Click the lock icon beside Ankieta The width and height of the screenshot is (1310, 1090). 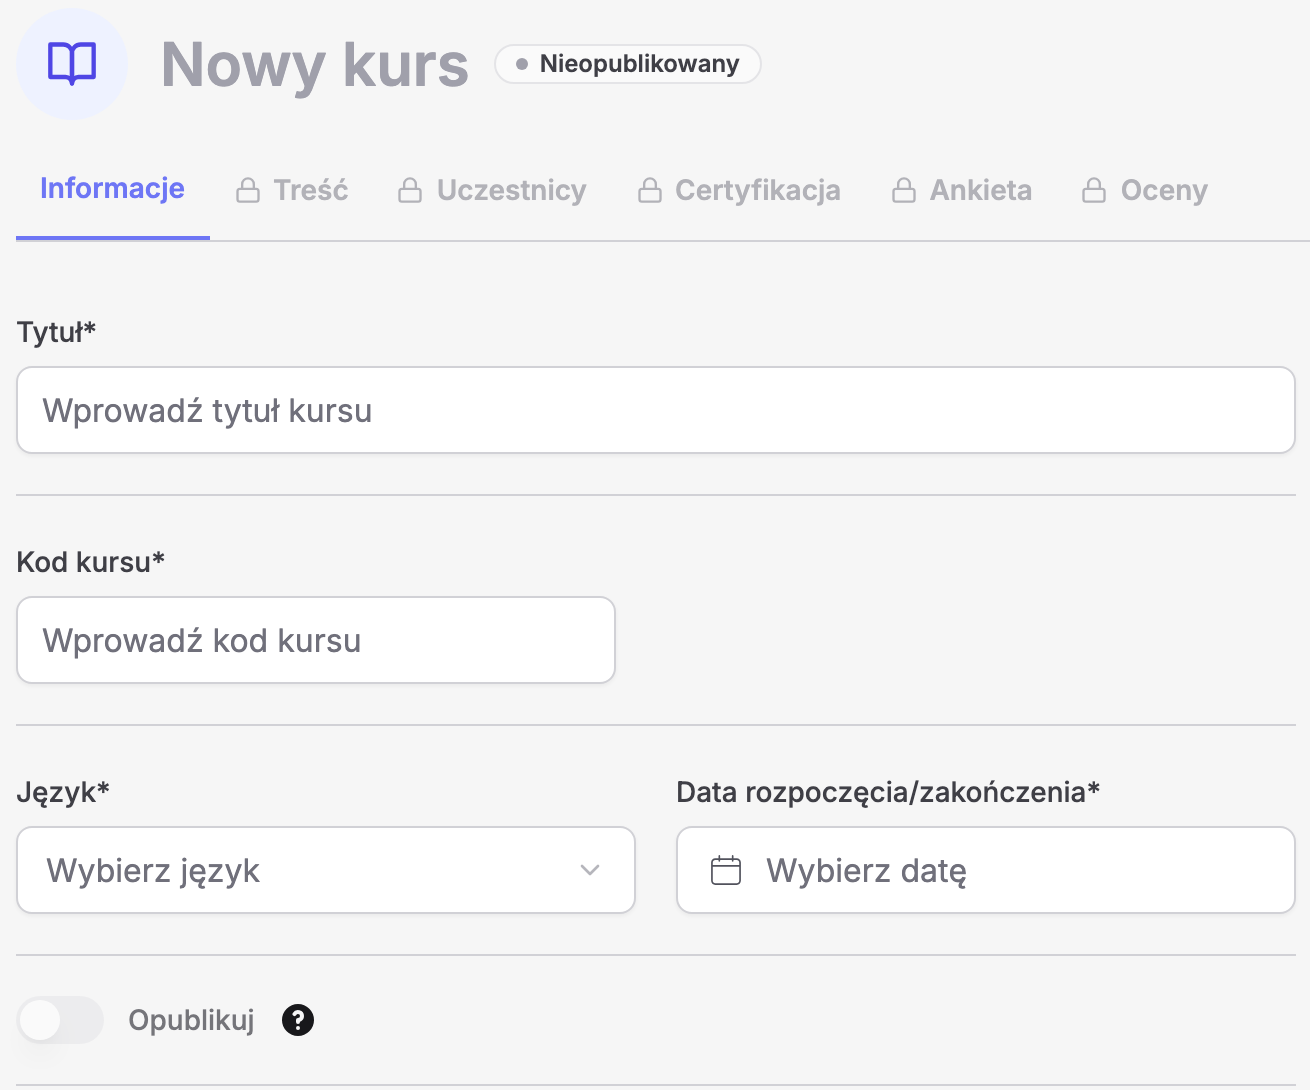[x=904, y=190]
